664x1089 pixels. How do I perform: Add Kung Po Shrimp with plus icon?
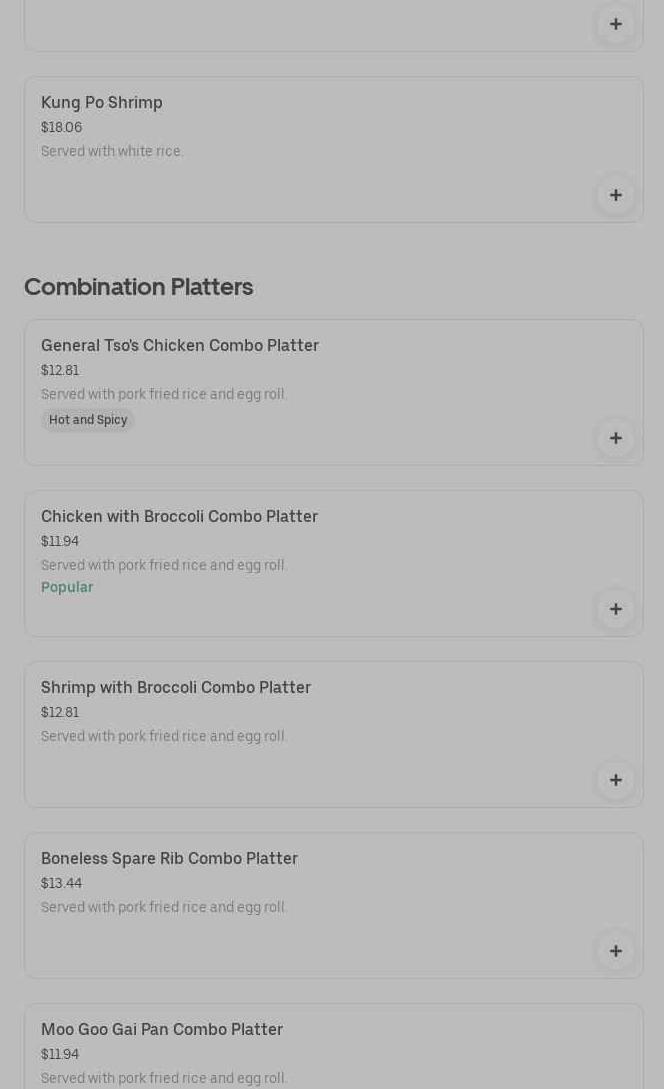point(615,195)
